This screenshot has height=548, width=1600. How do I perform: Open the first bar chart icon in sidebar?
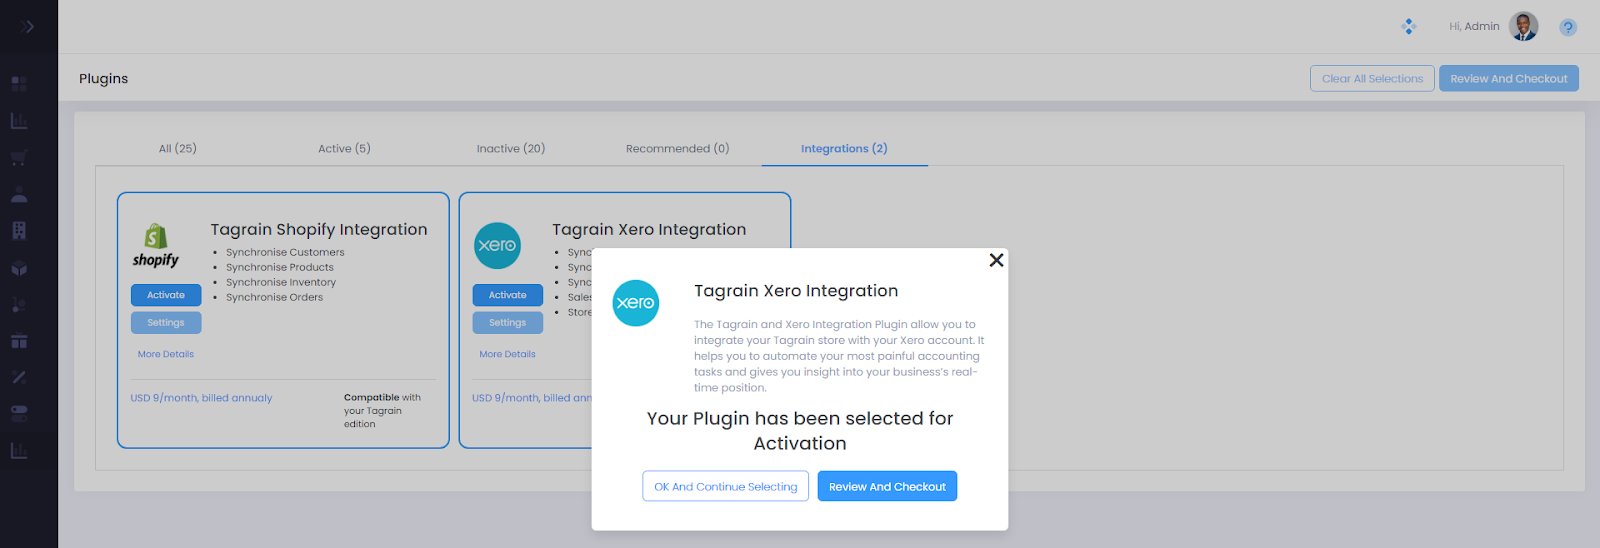click(x=19, y=121)
